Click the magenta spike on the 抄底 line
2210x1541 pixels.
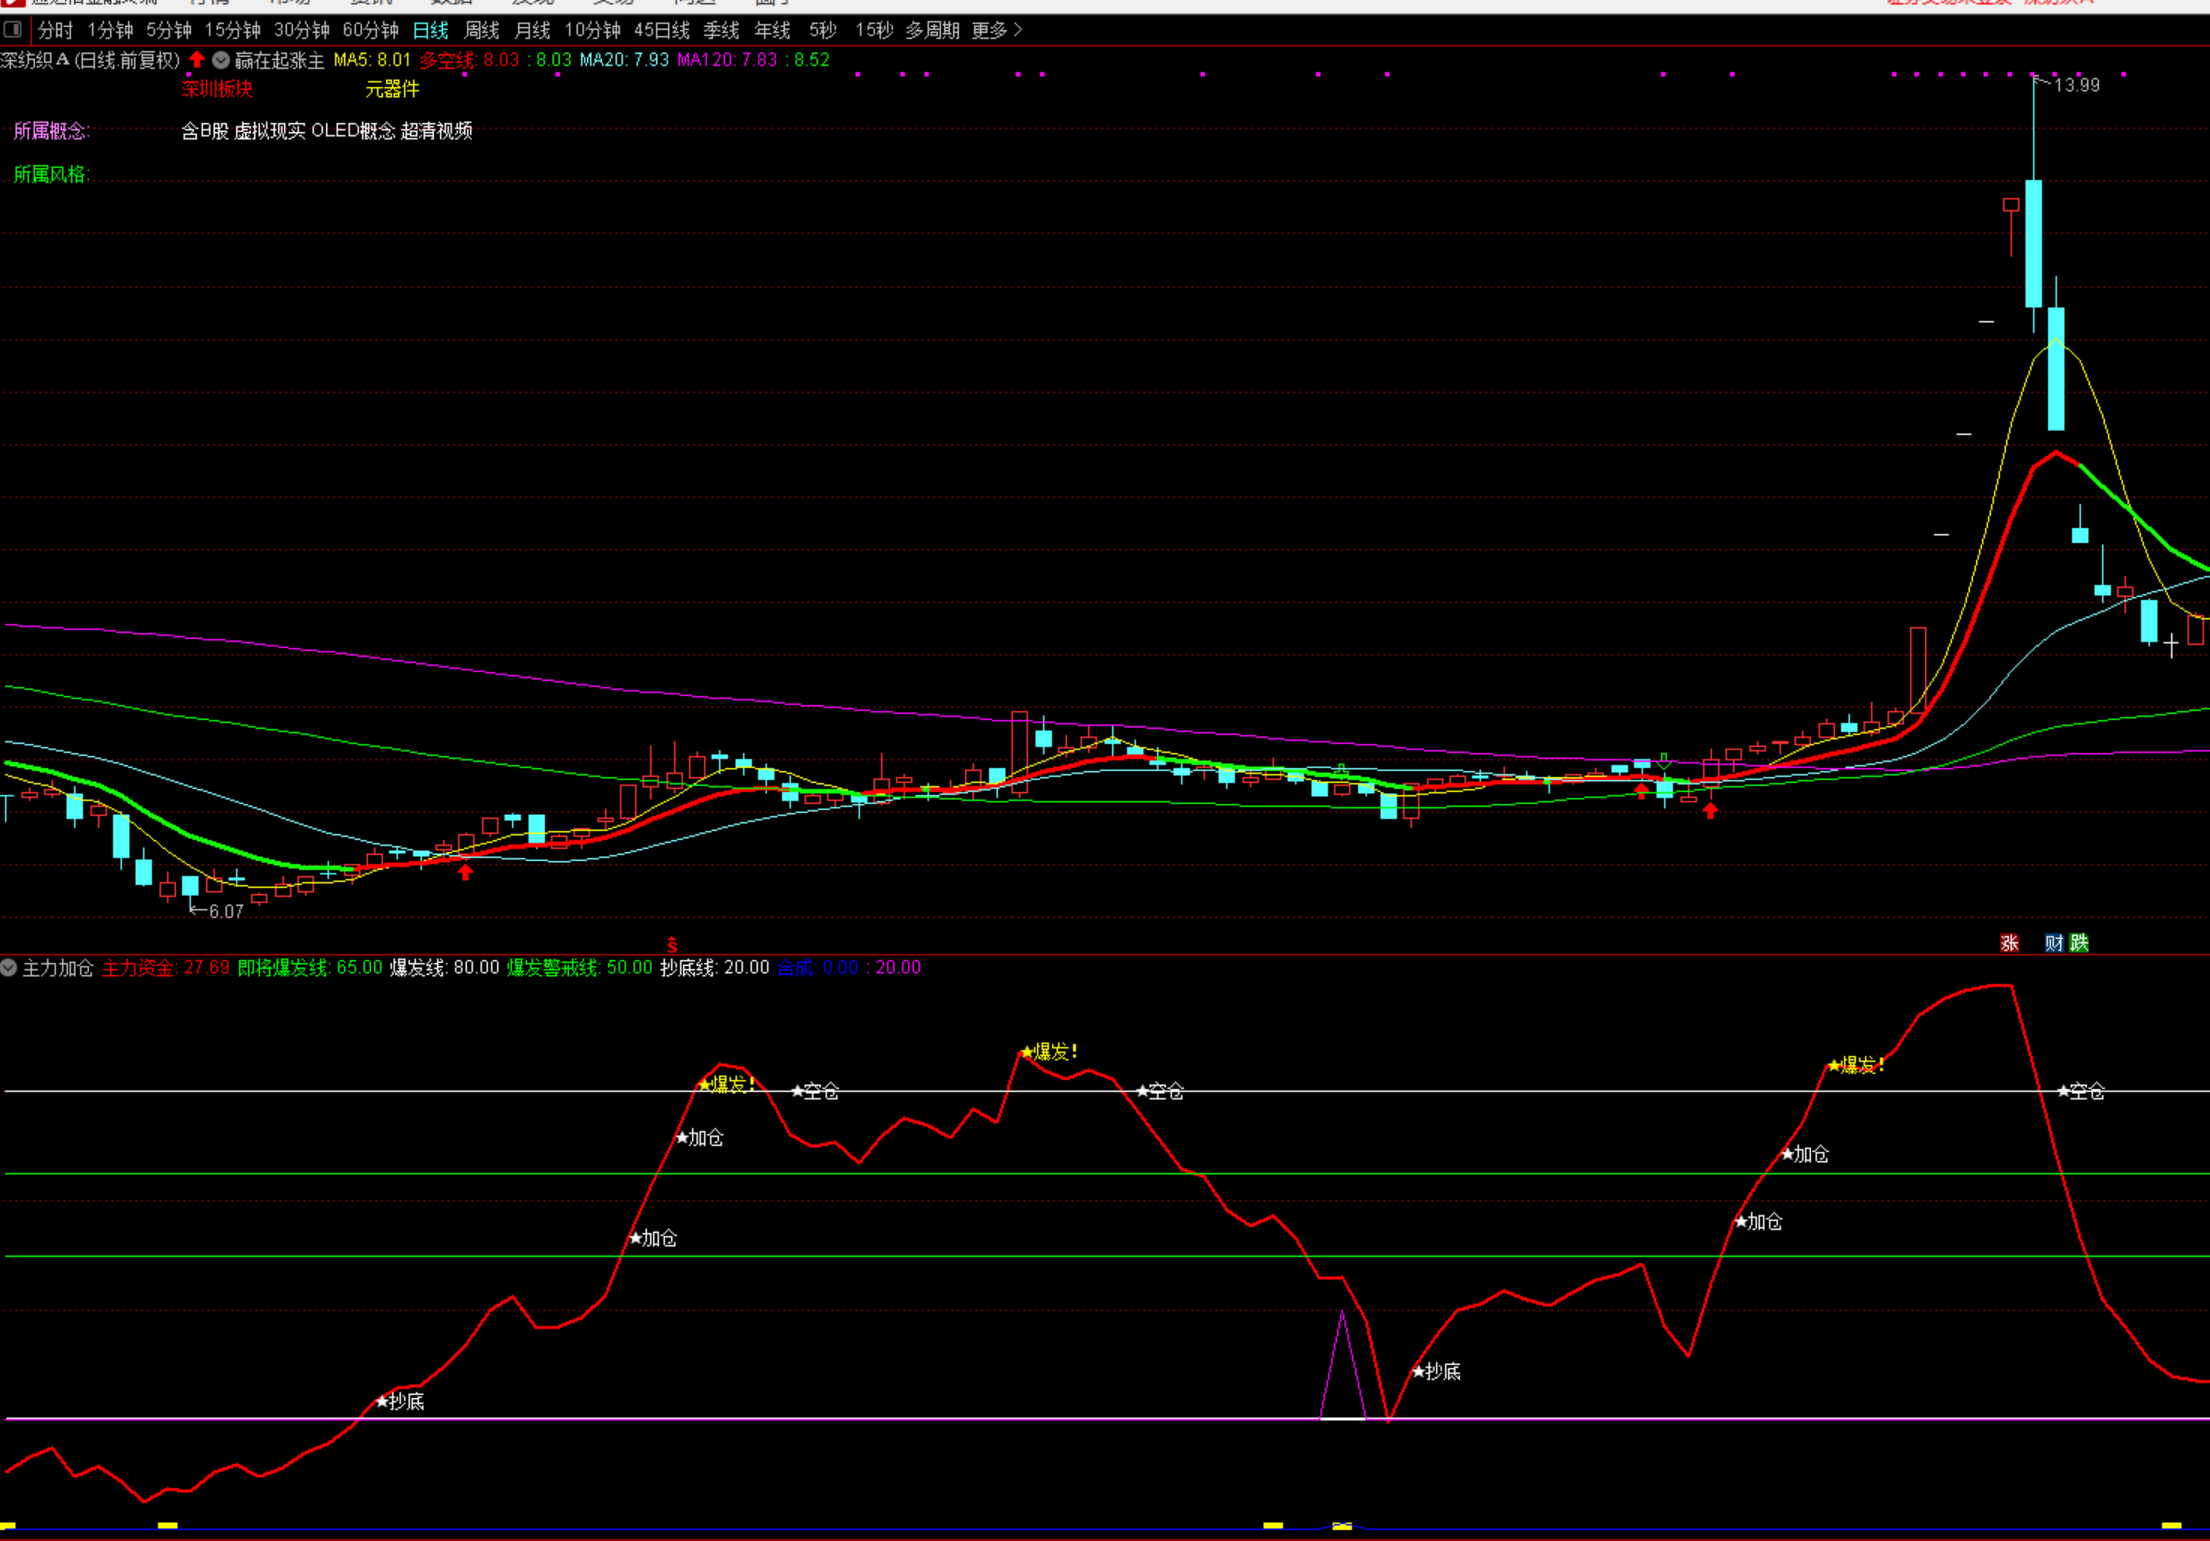coord(1343,1364)
